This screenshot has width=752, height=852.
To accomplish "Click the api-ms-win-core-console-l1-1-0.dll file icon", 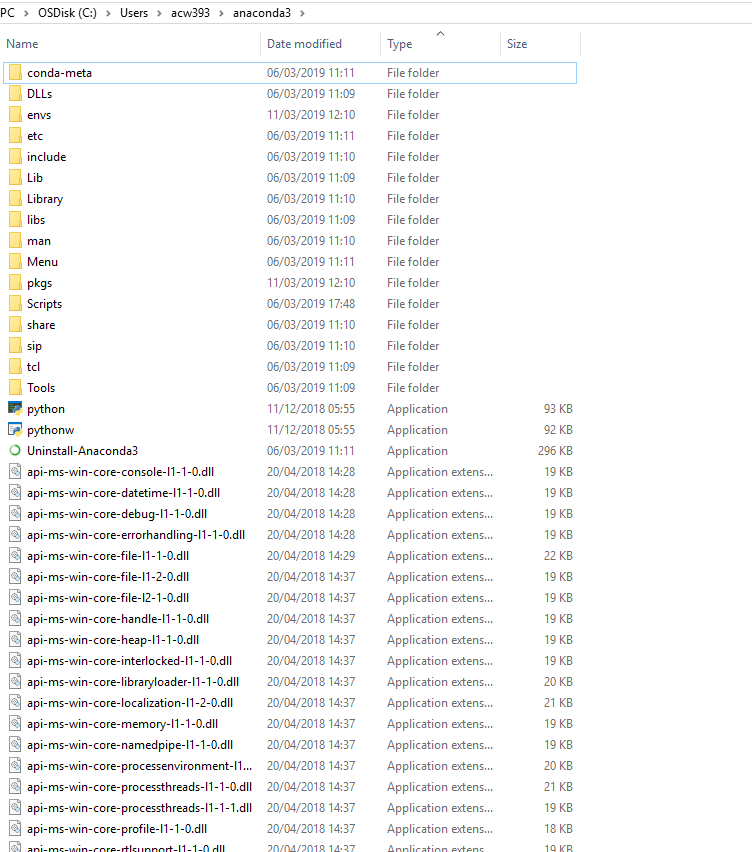I will tap(15, 472).
